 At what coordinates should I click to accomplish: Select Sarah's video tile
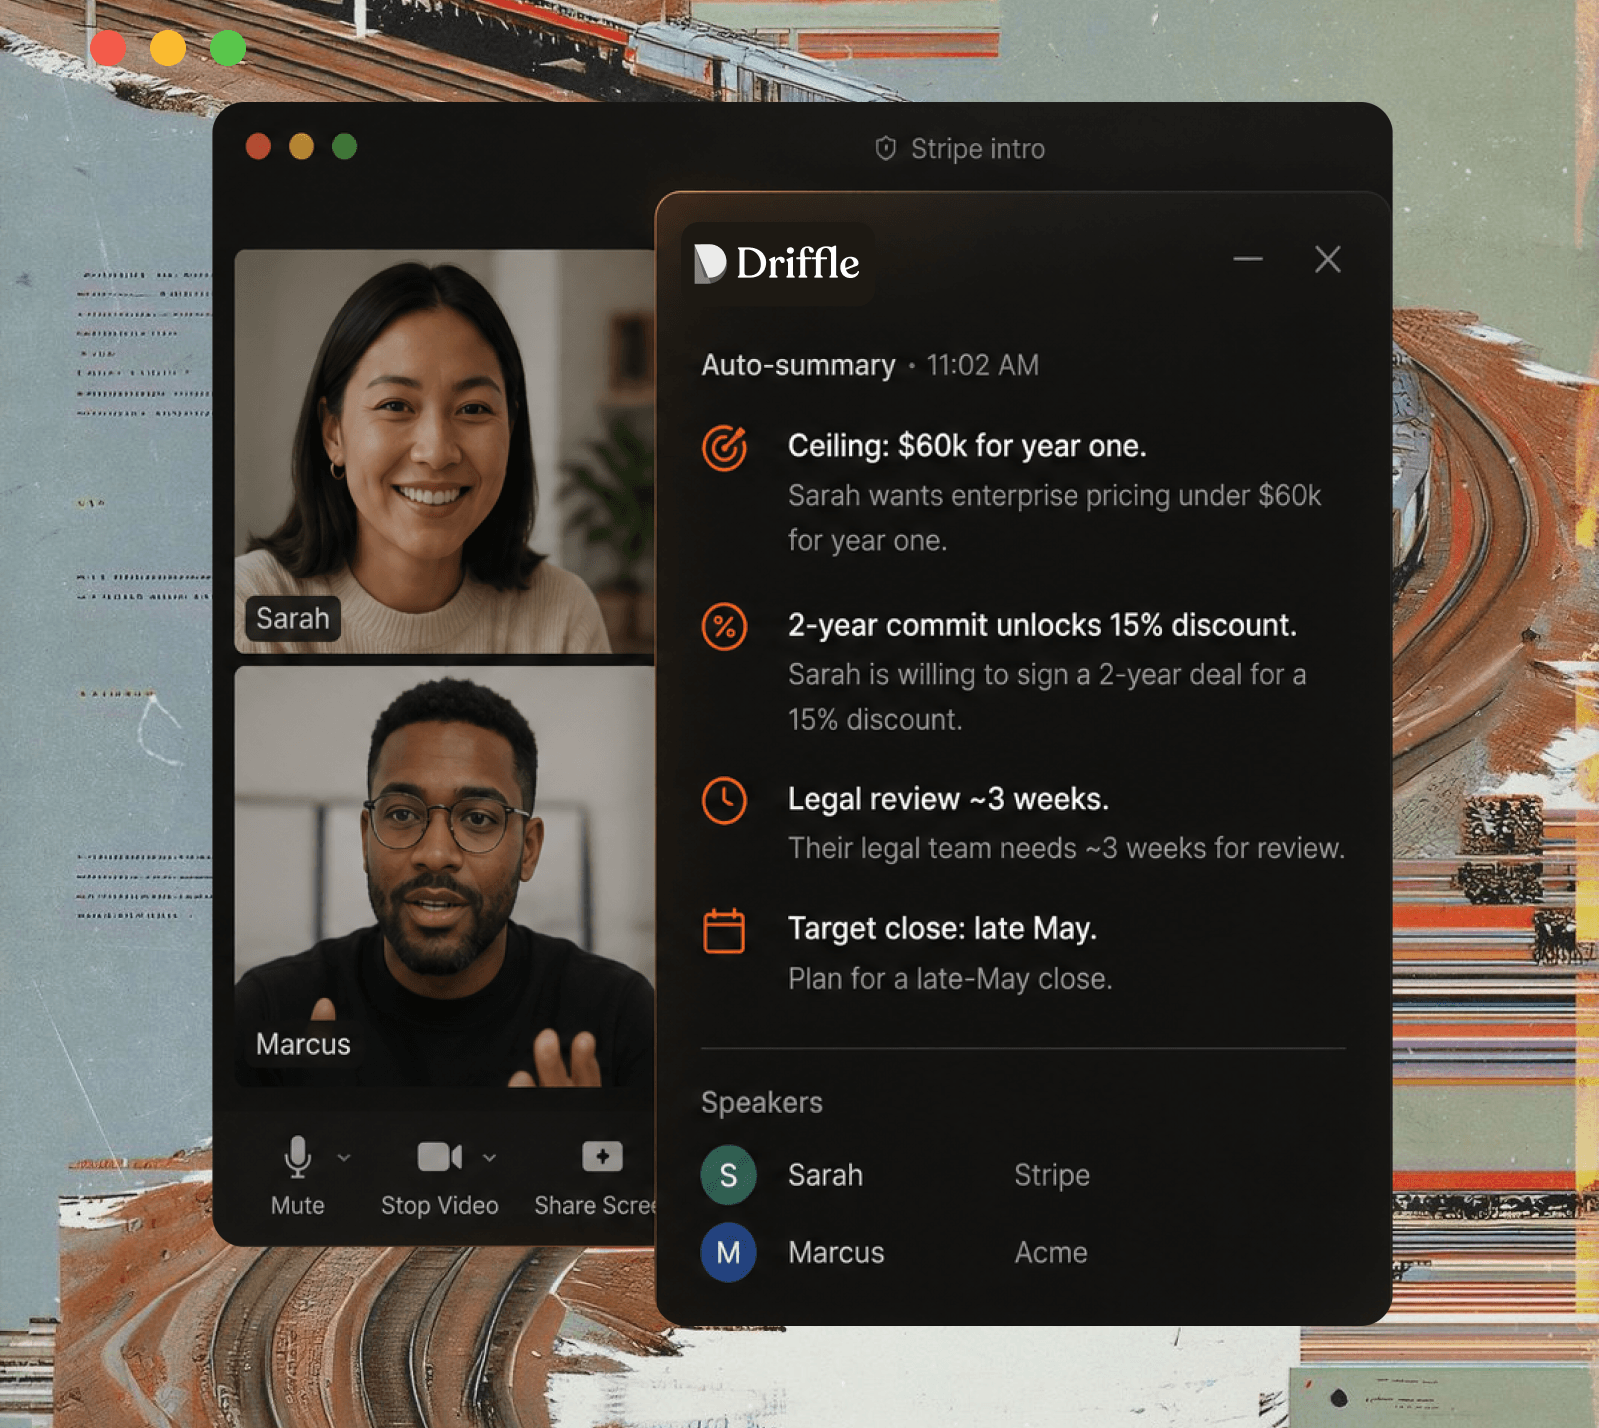[x=445, y=451]
